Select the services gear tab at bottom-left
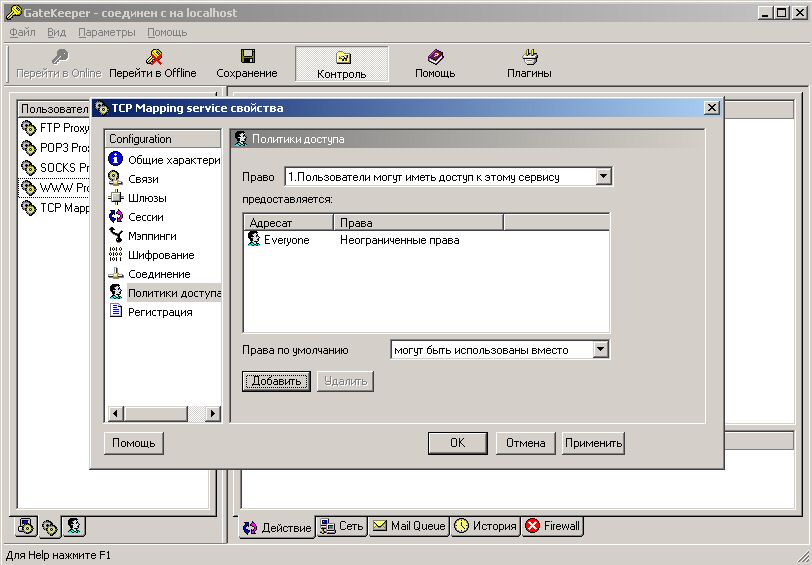812x565 pixels. [x=50, y=527]
